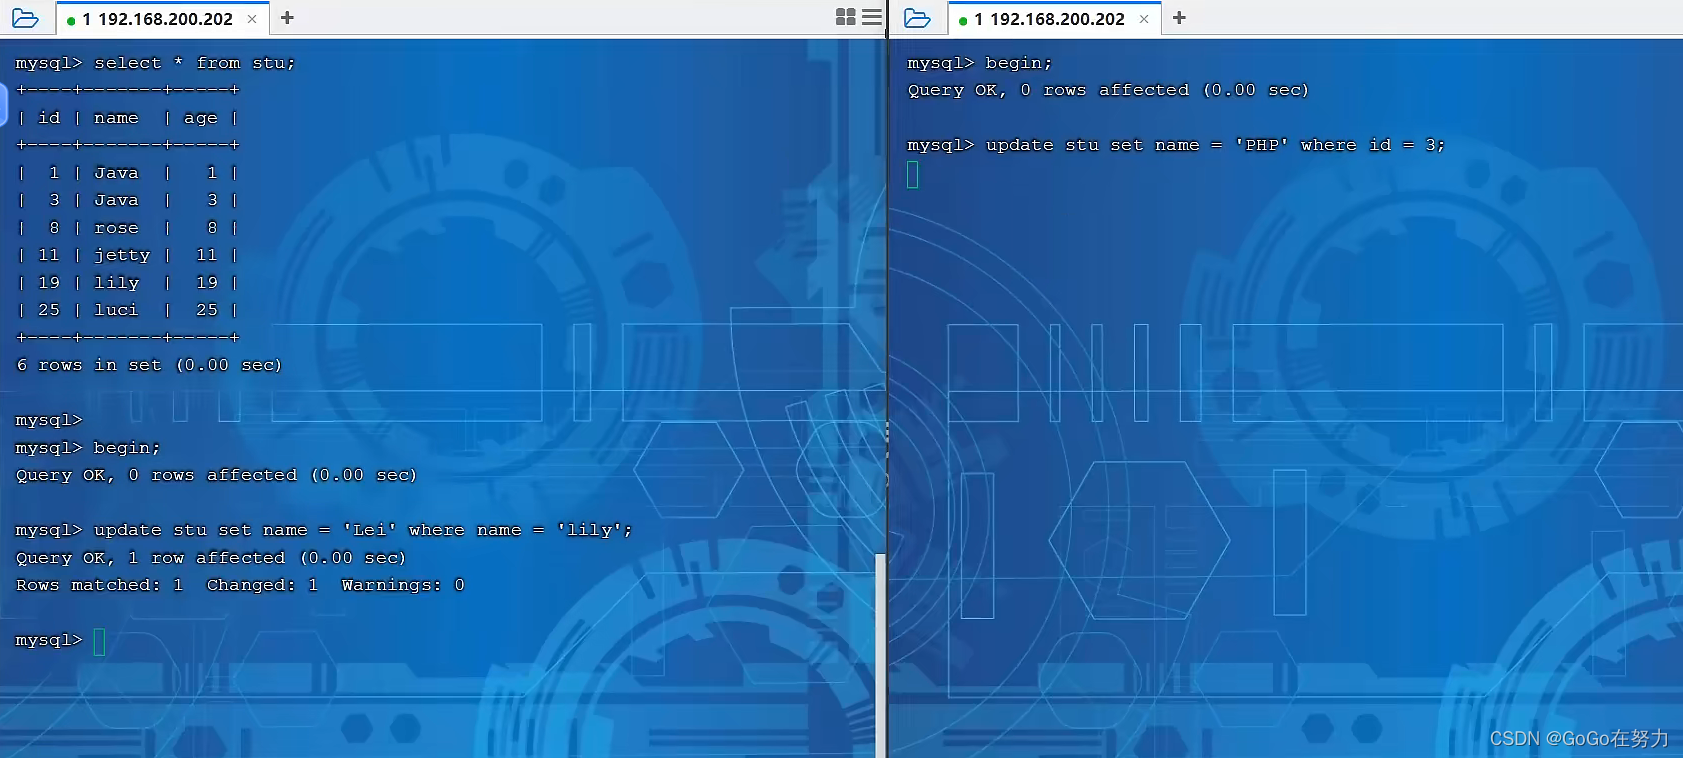Open the session folder icon in right pane

(x=917, y=18)
